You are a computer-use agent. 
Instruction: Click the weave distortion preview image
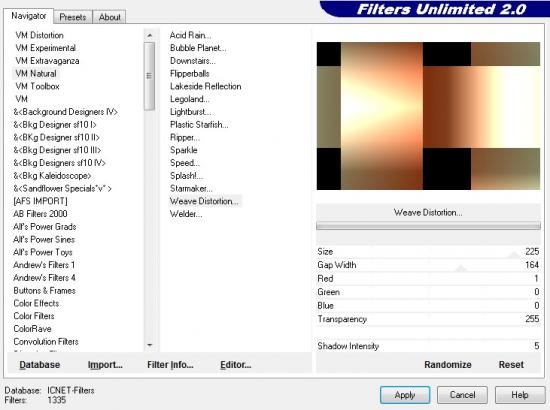tap(428, 116)
